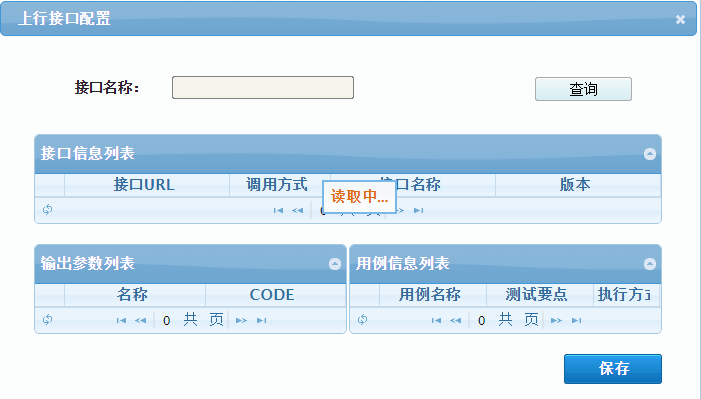This screenshot has height=399, width=701.
Task: Click the 读取中... loading indicator
Action: tap(359, 196)
